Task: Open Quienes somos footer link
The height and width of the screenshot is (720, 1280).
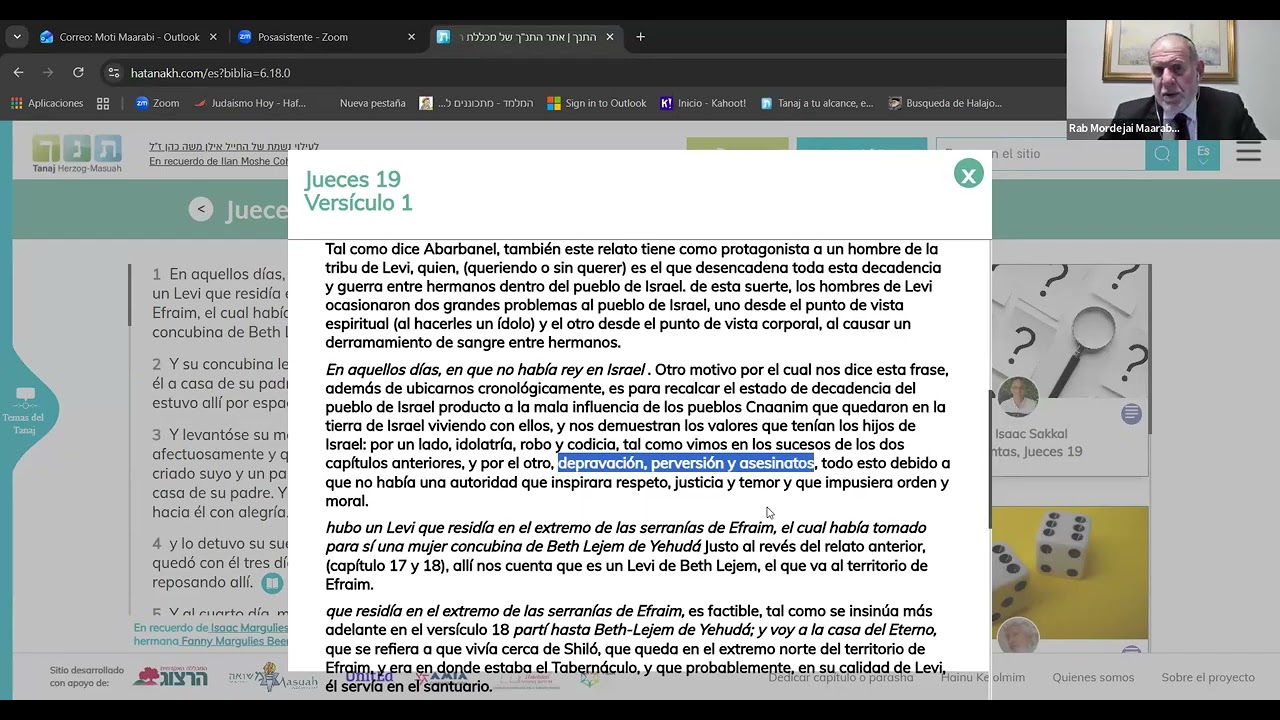Action: [1093, 677]
